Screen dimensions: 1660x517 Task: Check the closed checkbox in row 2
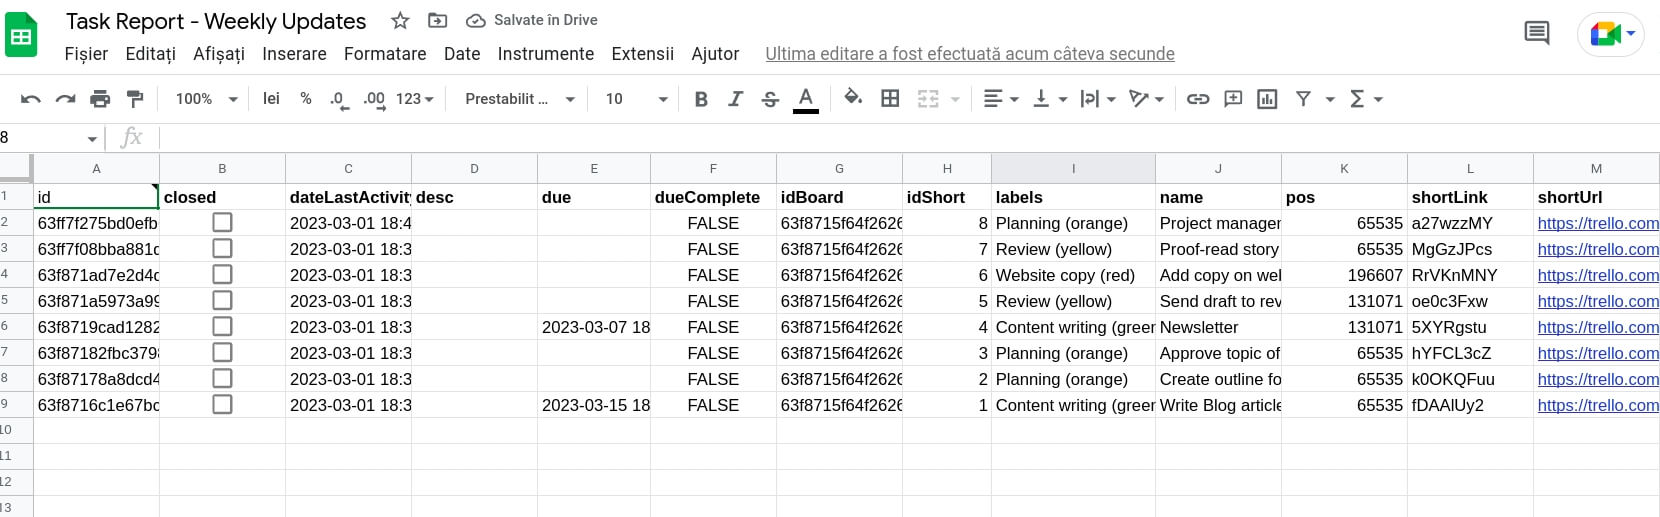click(222, 223)
